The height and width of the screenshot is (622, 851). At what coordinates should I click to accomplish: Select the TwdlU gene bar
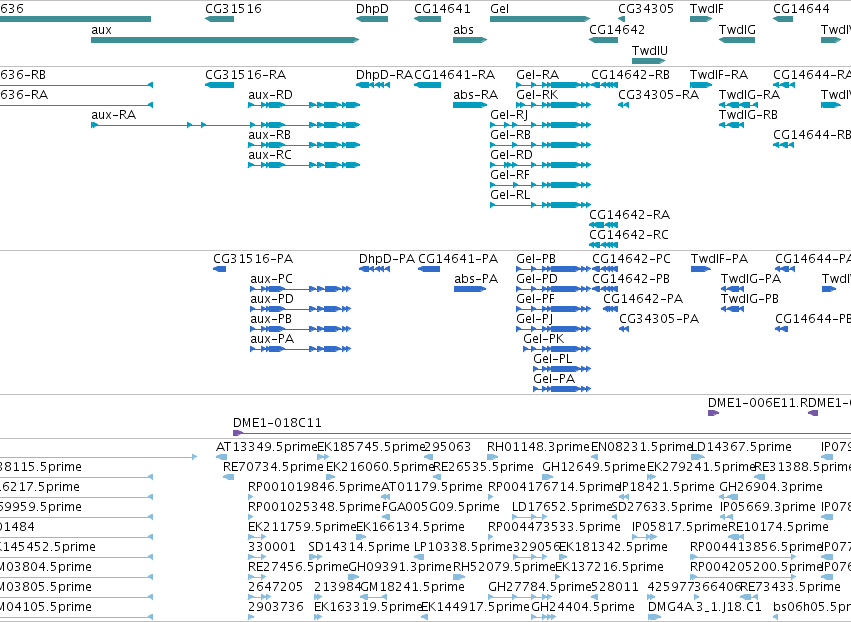(x=648, y=61)
